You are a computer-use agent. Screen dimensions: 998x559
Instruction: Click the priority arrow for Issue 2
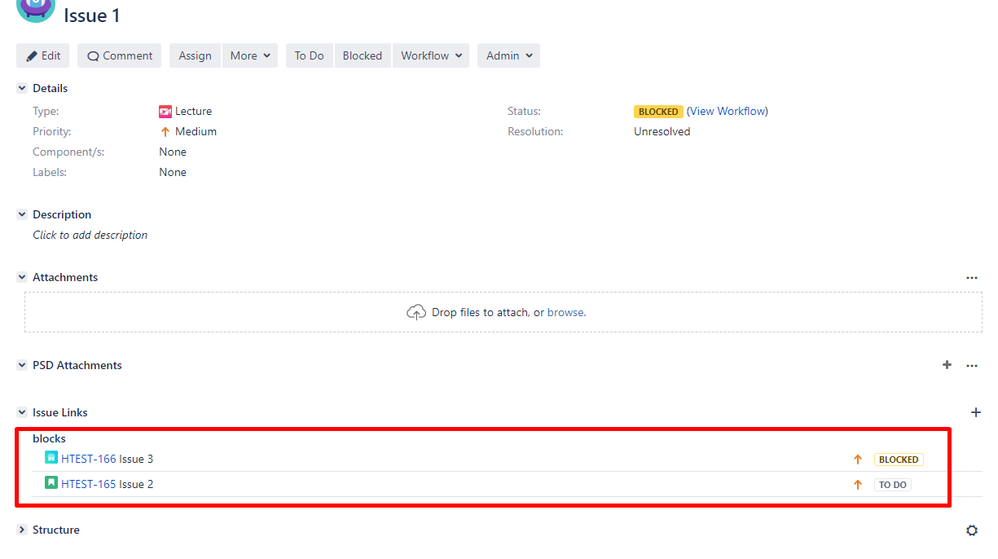[x=858, y=485]
